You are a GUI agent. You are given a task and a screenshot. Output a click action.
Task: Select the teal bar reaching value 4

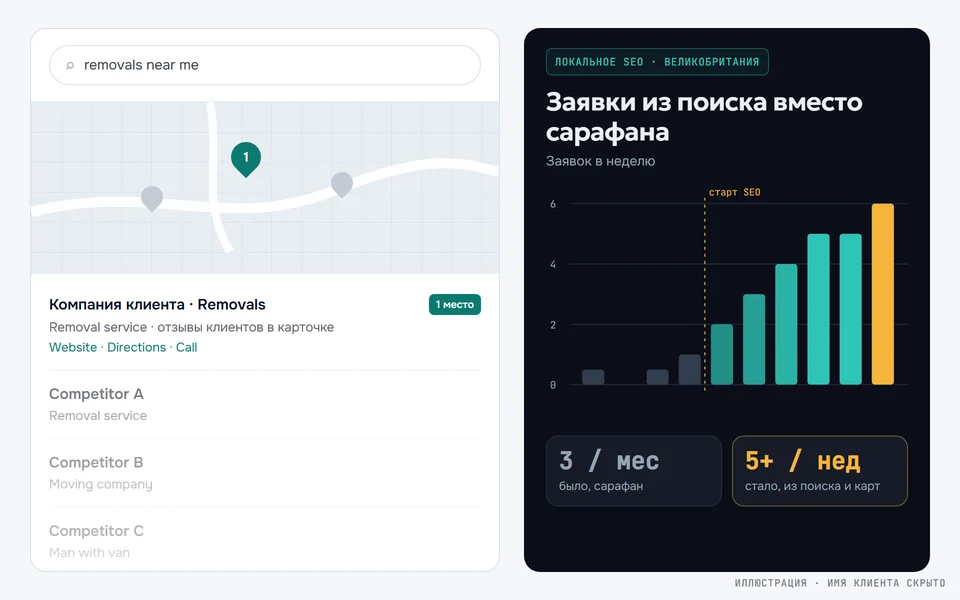tap(786, 324)
